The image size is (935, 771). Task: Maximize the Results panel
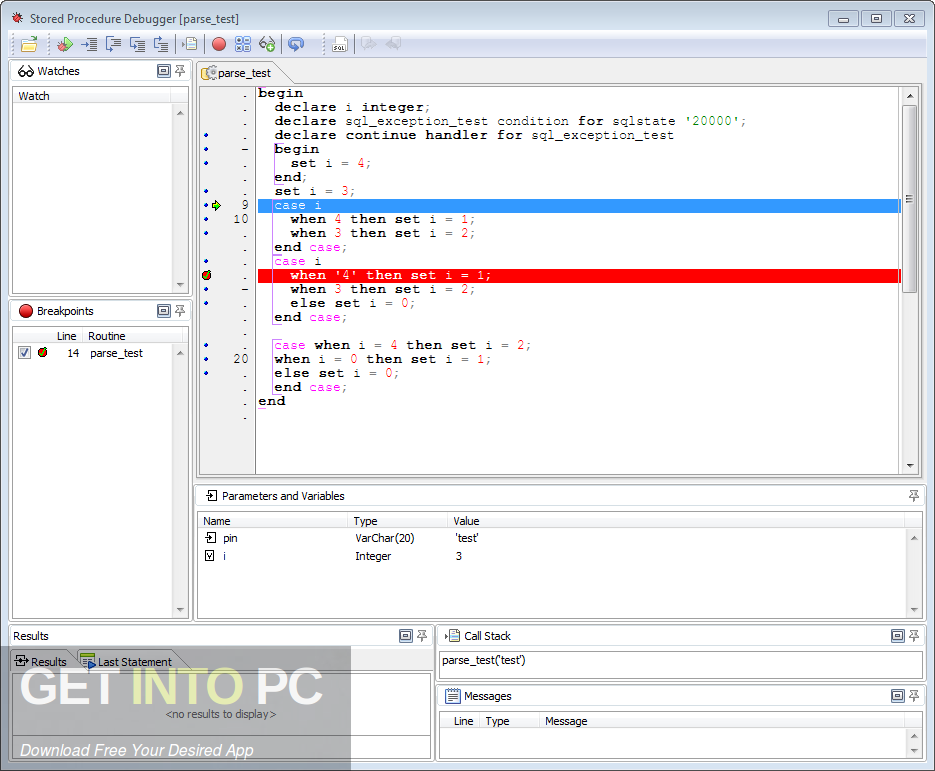pos(405,636)
